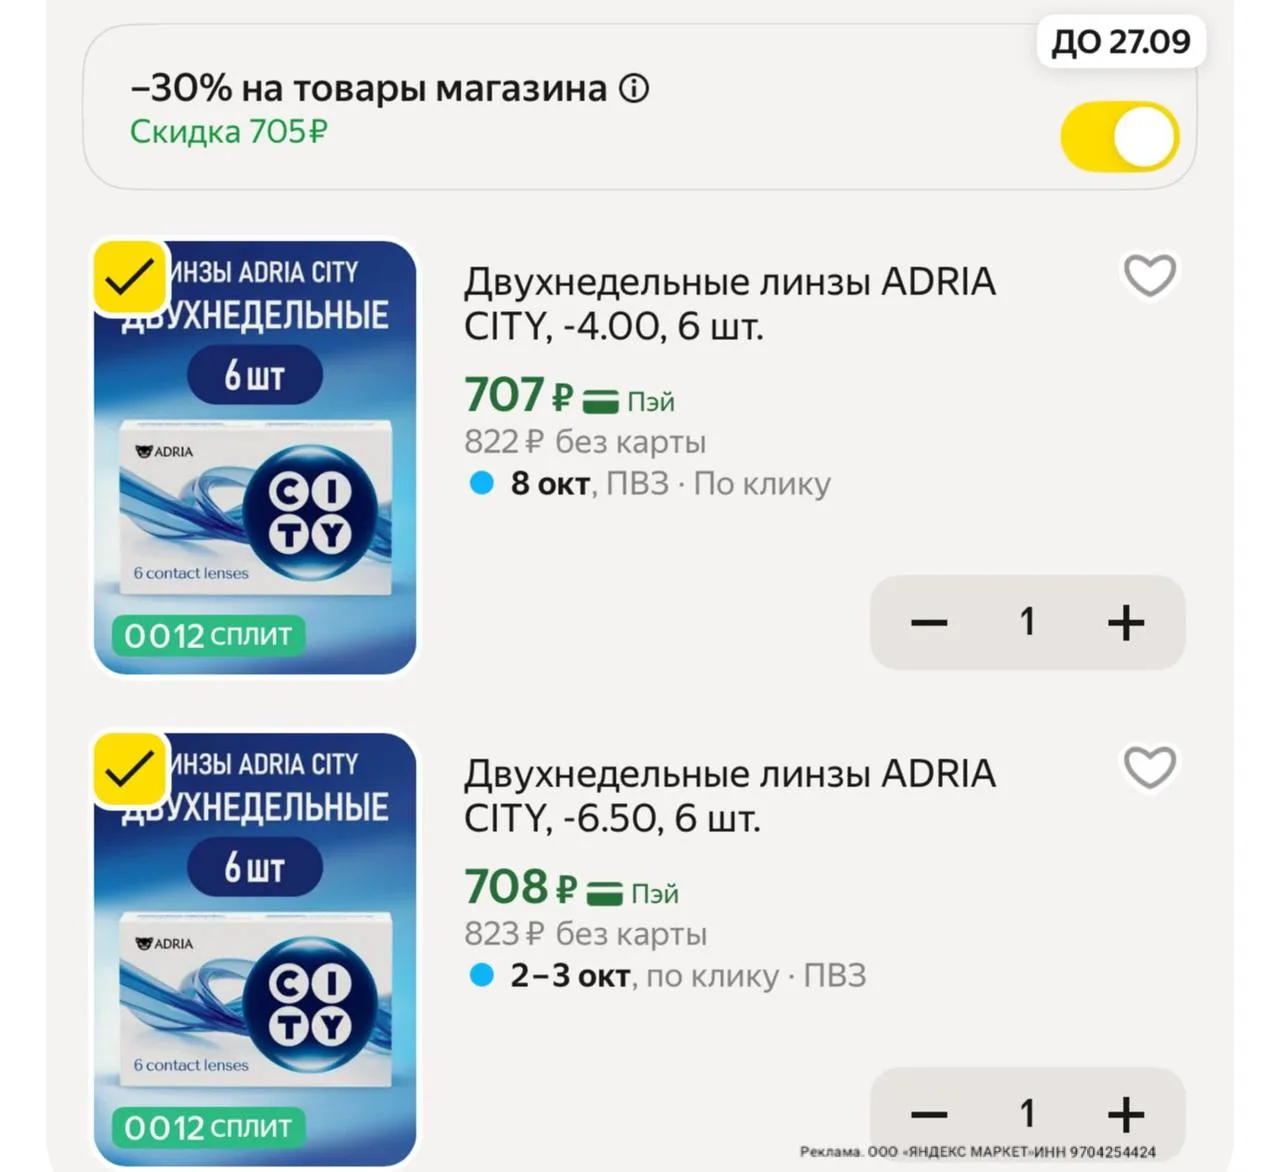The height and width of the screenshot is (1172, 1280).
Task: Increase quantity of -4.00 lenses with plus
Action: click(x=1126, y=622)
